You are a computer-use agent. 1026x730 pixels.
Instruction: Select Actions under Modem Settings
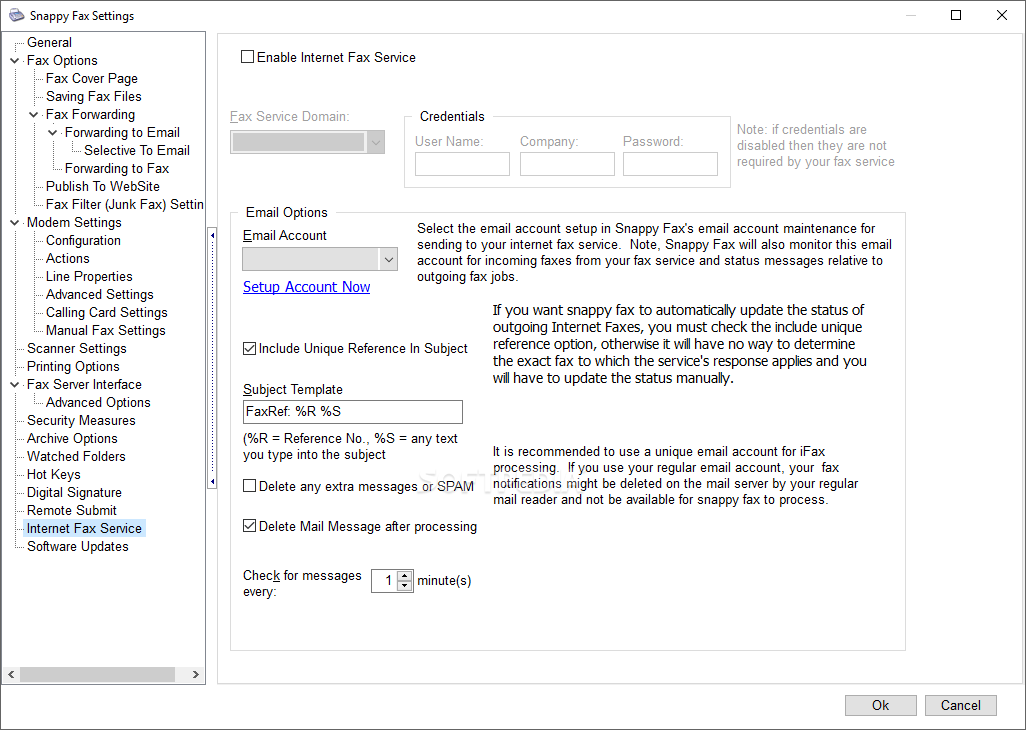[x=67, y=258]
